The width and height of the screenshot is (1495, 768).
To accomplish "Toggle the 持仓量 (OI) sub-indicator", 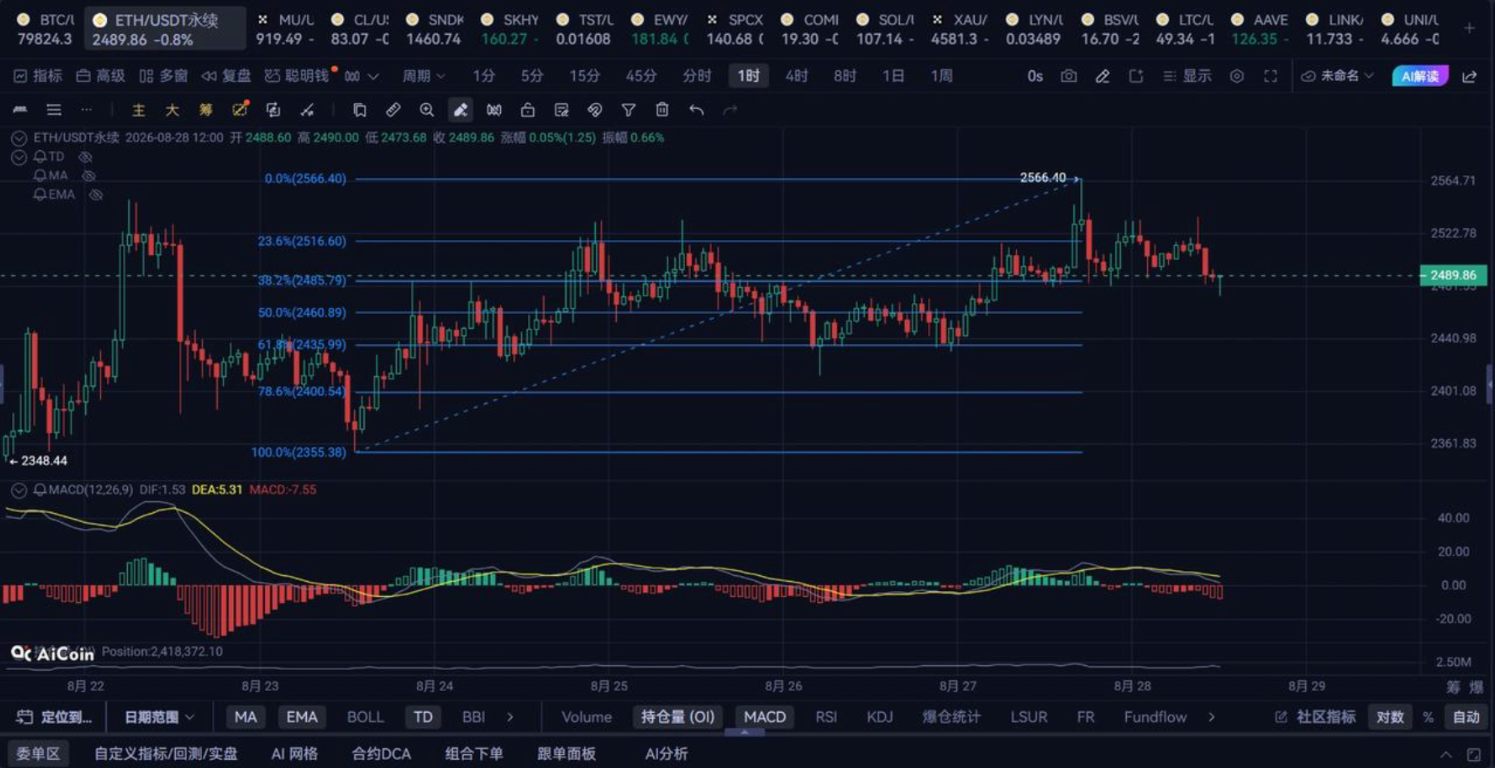I will [678, 717].
